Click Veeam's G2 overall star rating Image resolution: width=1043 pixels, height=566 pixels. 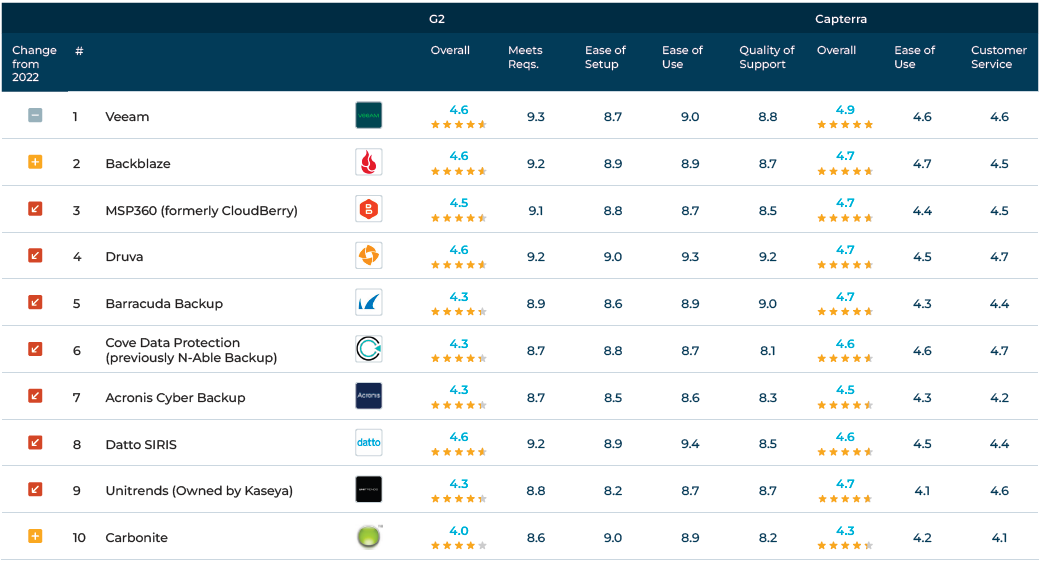tap(458, 125)
